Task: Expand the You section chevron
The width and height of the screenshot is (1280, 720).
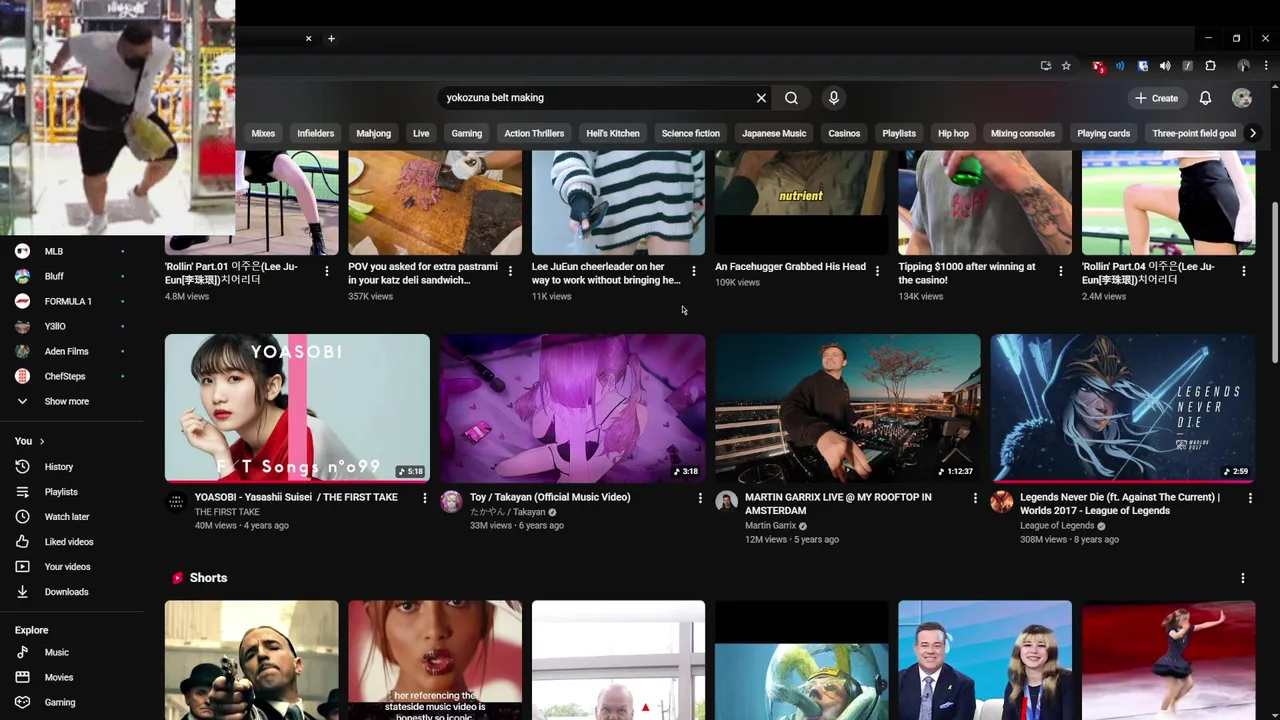Action: pos(42,441)
